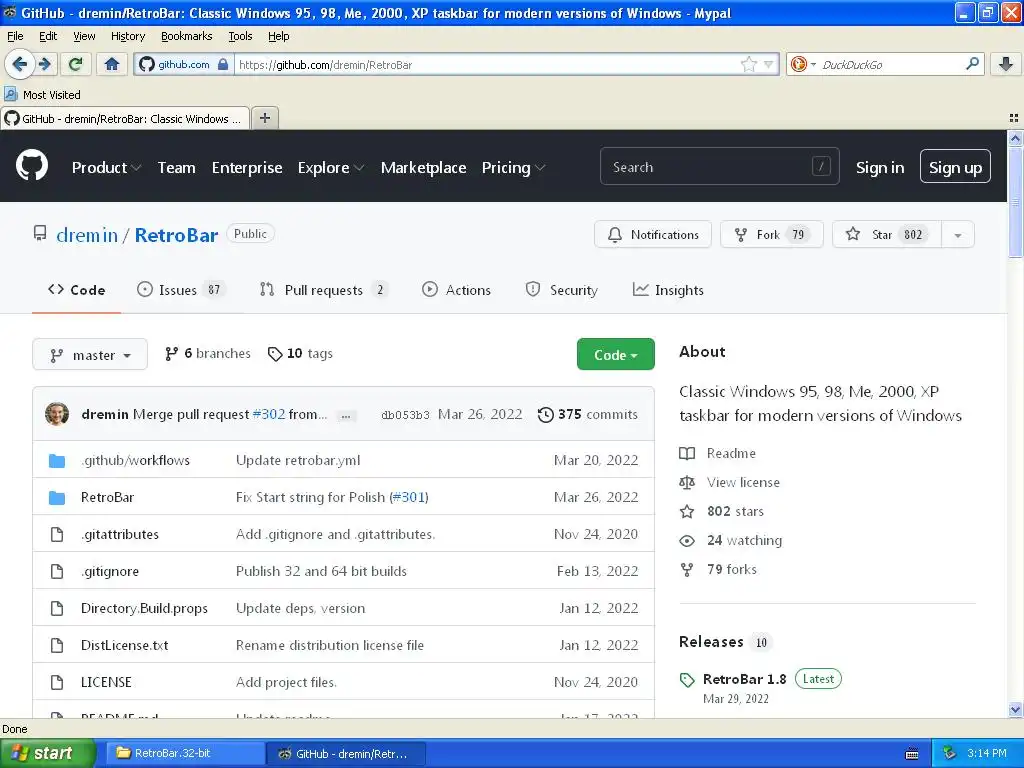The height and width of the screenshot is (768, 1024).
Task: Fork the repository using Fork button
Action: coord(771,234)
